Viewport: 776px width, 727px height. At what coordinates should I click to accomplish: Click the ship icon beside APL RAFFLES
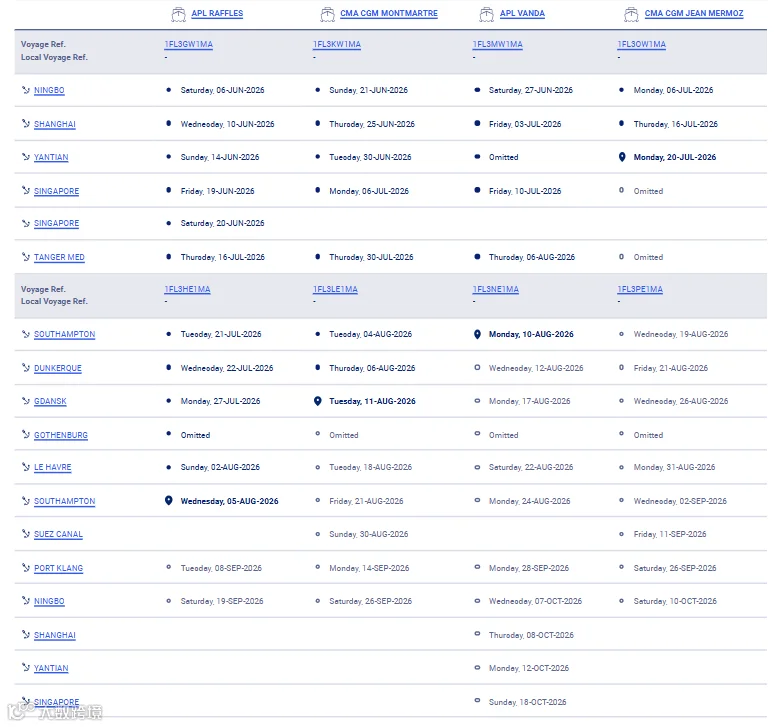(178, 14)
